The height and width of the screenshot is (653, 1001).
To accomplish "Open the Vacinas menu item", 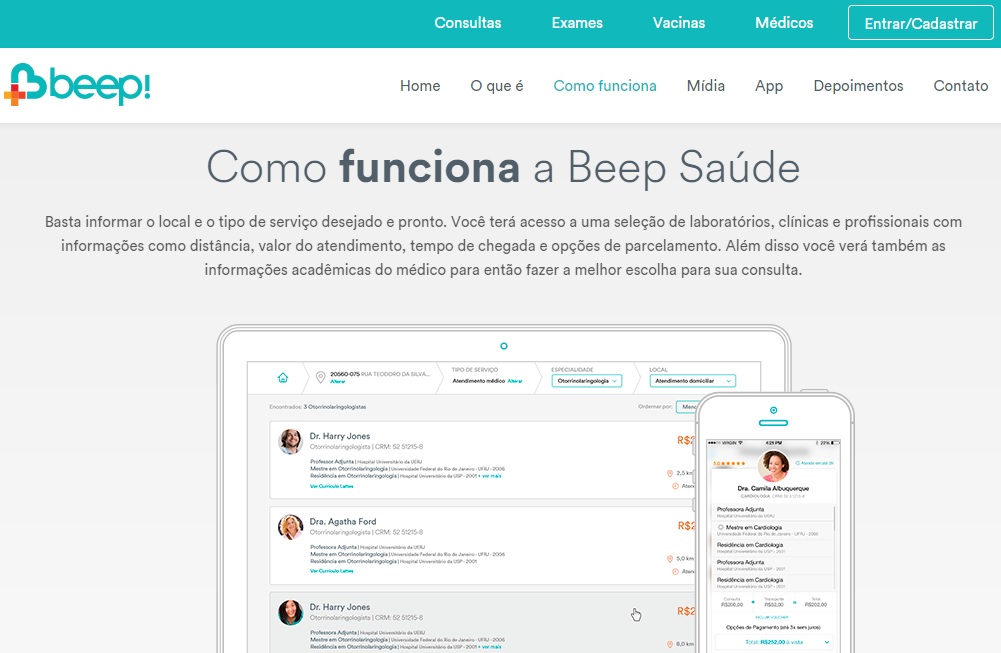I will pyautogui.click(x=679, y=23).
